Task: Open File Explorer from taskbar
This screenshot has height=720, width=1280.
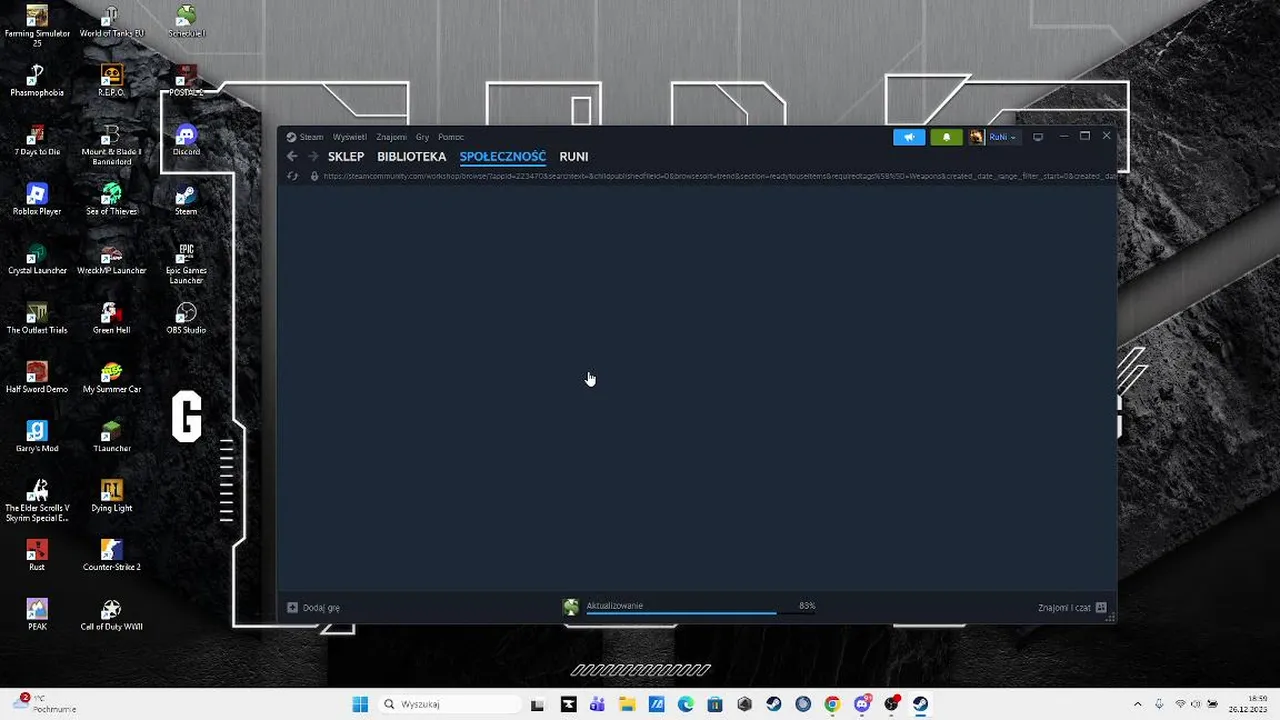Action: click(x=627, y=704)
